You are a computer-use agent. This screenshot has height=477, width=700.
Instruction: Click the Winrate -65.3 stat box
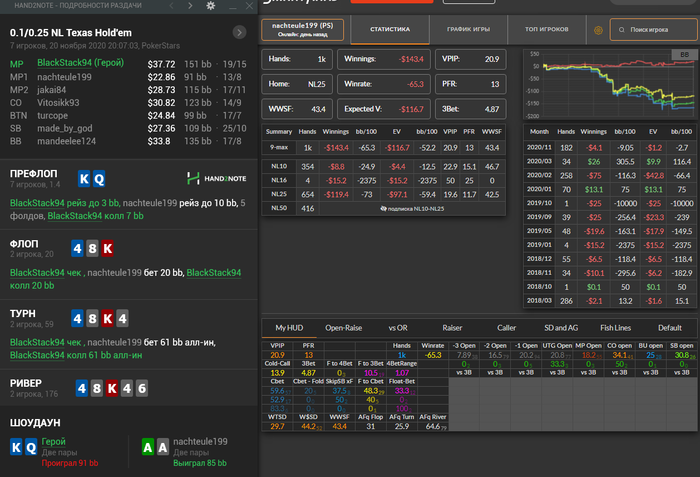pyautogui.click(x=384, y=84)
